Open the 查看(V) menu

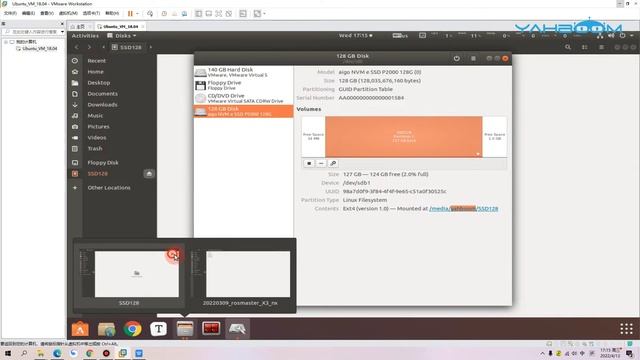pyautogui.click(x=47, y=13)
